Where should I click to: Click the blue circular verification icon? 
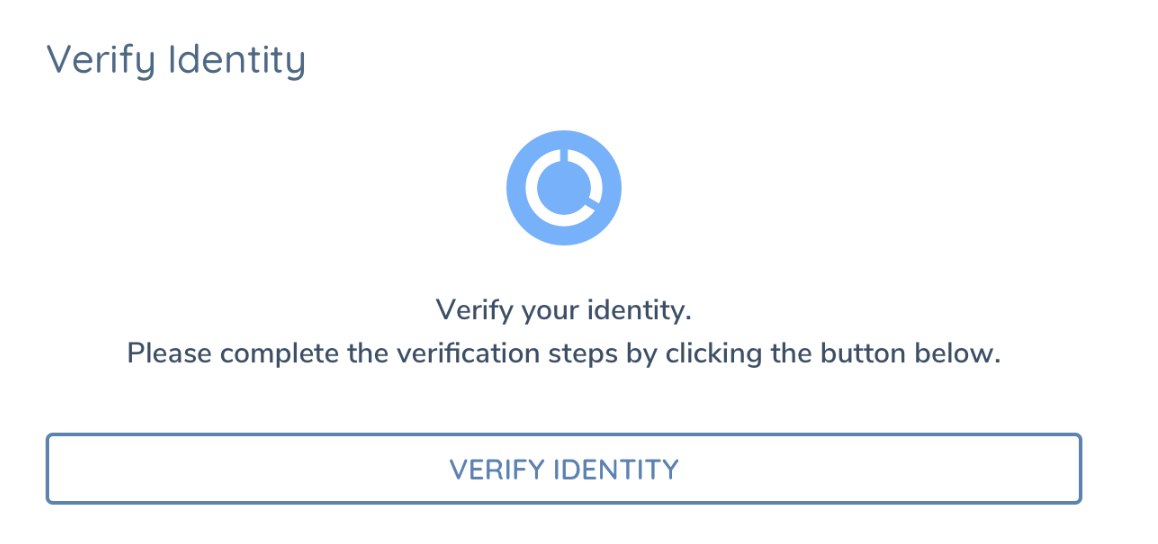[564, 187]
